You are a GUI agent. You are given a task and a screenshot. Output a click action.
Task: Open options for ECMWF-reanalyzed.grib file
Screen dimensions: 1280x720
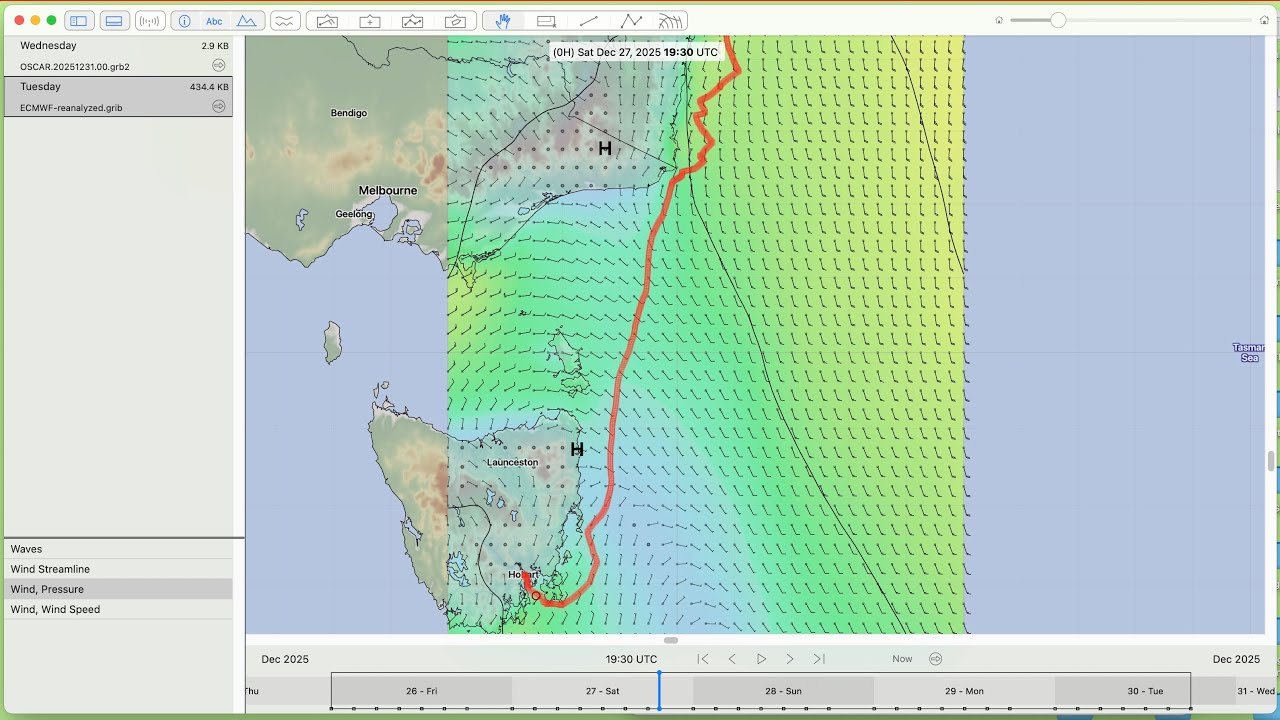pyautogui.click(x=219, y=106)
